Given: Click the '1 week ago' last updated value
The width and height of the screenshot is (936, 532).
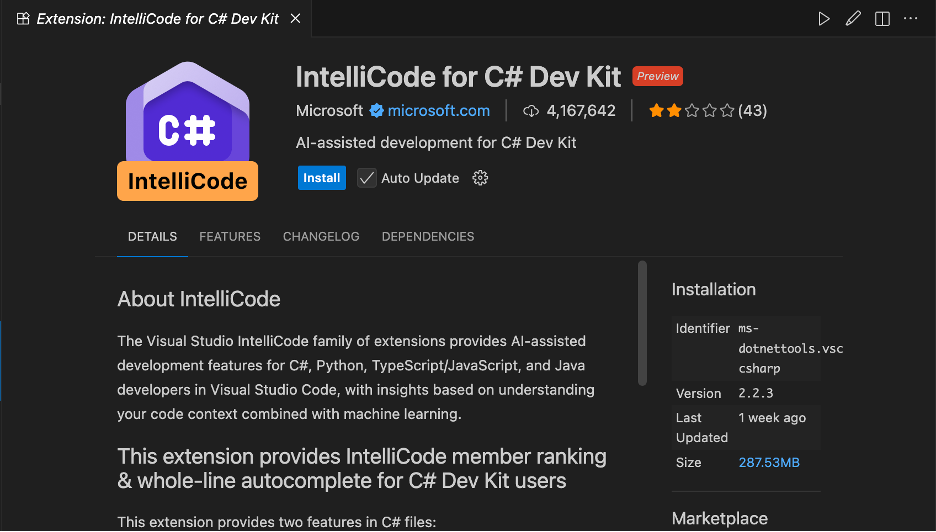Looking at the screenshot, I should (772, 417).
